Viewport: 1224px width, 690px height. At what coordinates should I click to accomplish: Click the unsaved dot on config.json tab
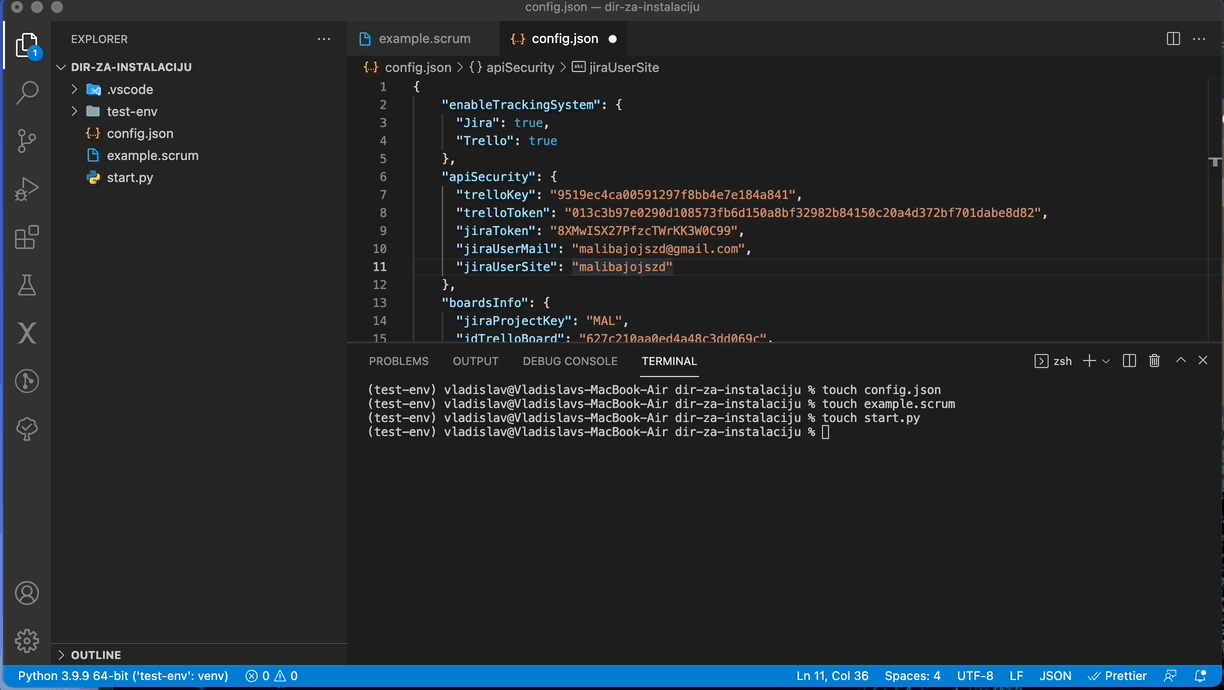tap(613, 39)
